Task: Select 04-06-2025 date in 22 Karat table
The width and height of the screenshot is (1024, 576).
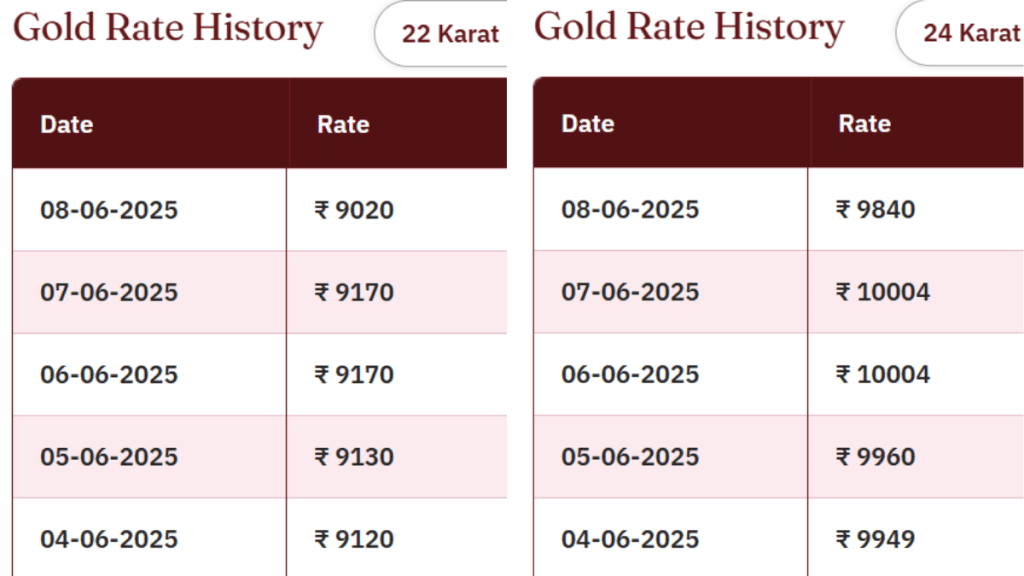Action: 109,539
